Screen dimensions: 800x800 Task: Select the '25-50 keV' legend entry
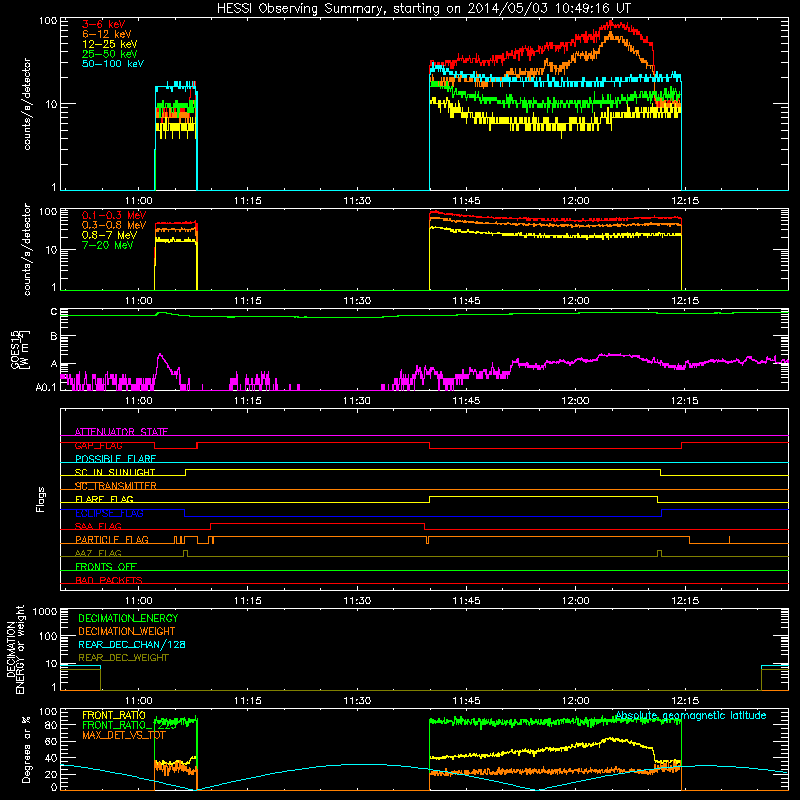(x=109, y=54)
